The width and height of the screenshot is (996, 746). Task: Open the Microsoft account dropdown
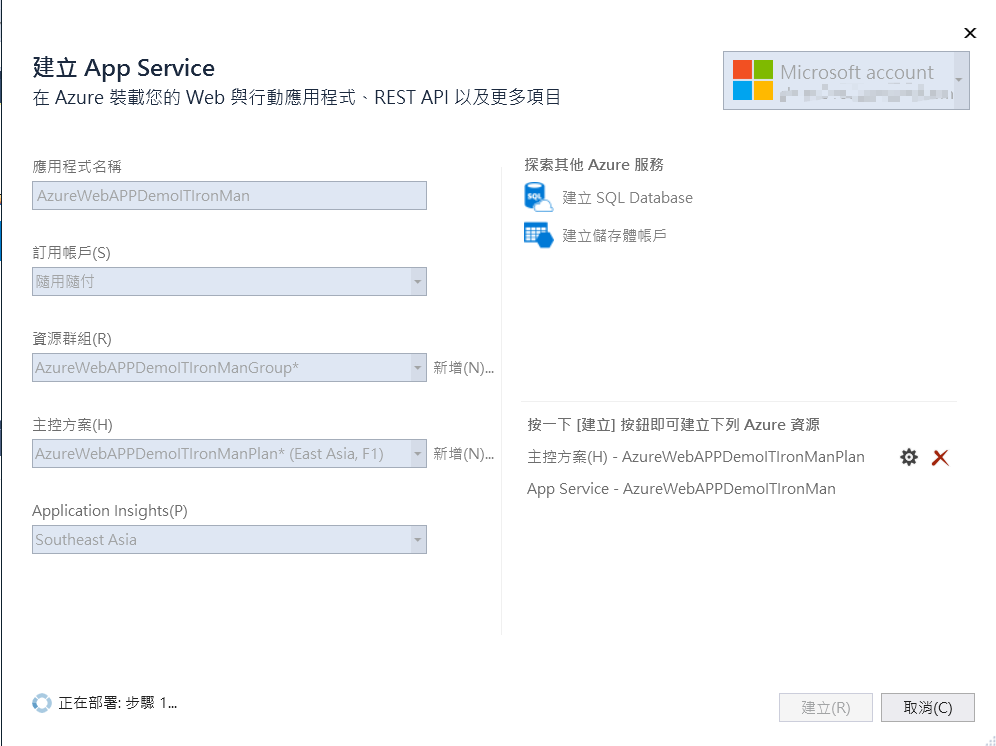[x=959, y=80]
